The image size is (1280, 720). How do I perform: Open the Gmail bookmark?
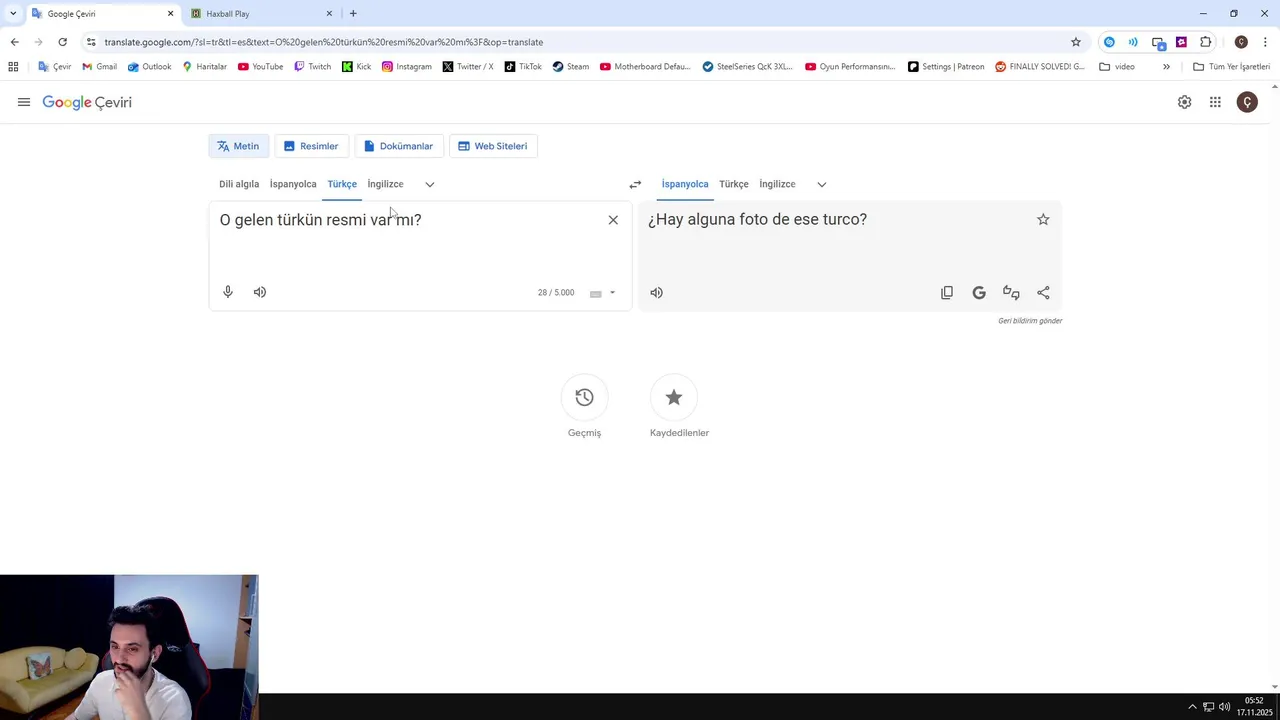(99, 67)
